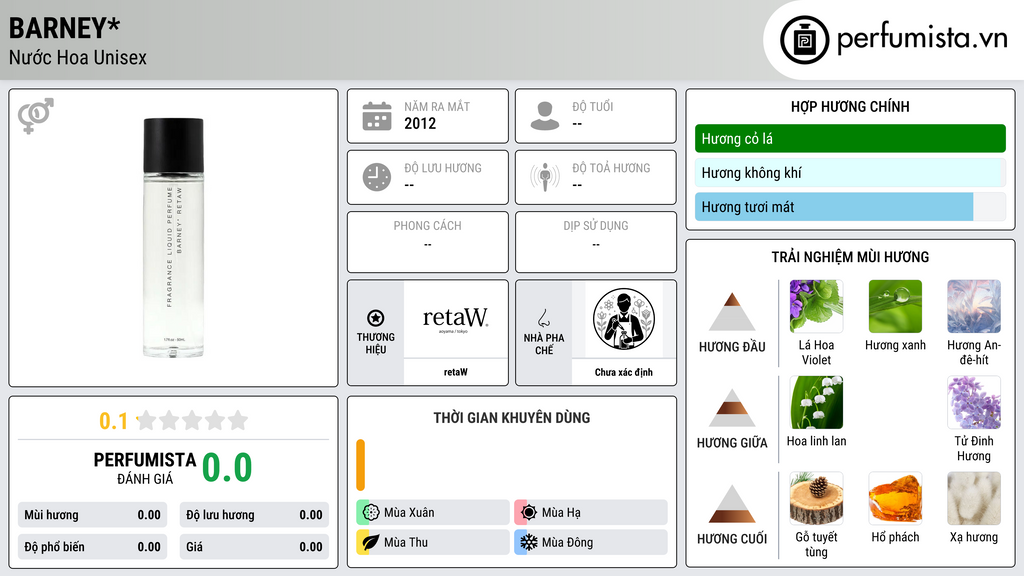Viewport: 1024px width, 576px height.
Task: Open the Hoa linh lan note image
Action: pyautogui.click(x=816, y=402)
